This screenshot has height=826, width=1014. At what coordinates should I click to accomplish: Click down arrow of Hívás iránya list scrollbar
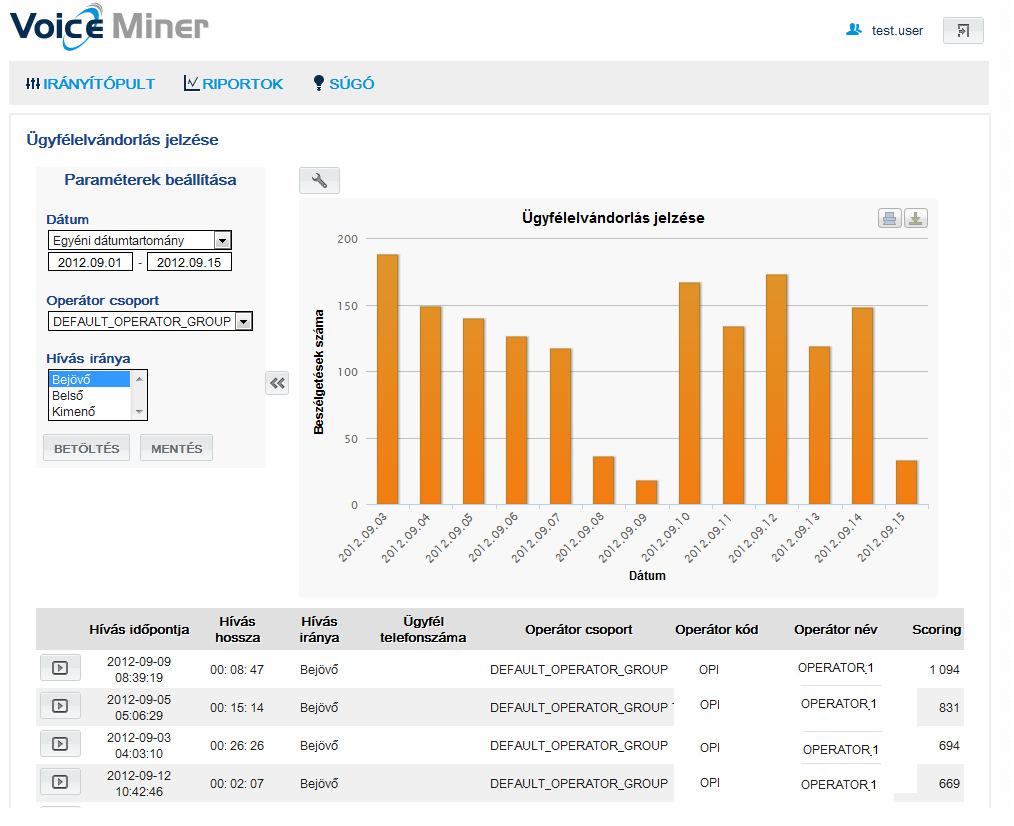pyautogui.click(x=139, y=411)
